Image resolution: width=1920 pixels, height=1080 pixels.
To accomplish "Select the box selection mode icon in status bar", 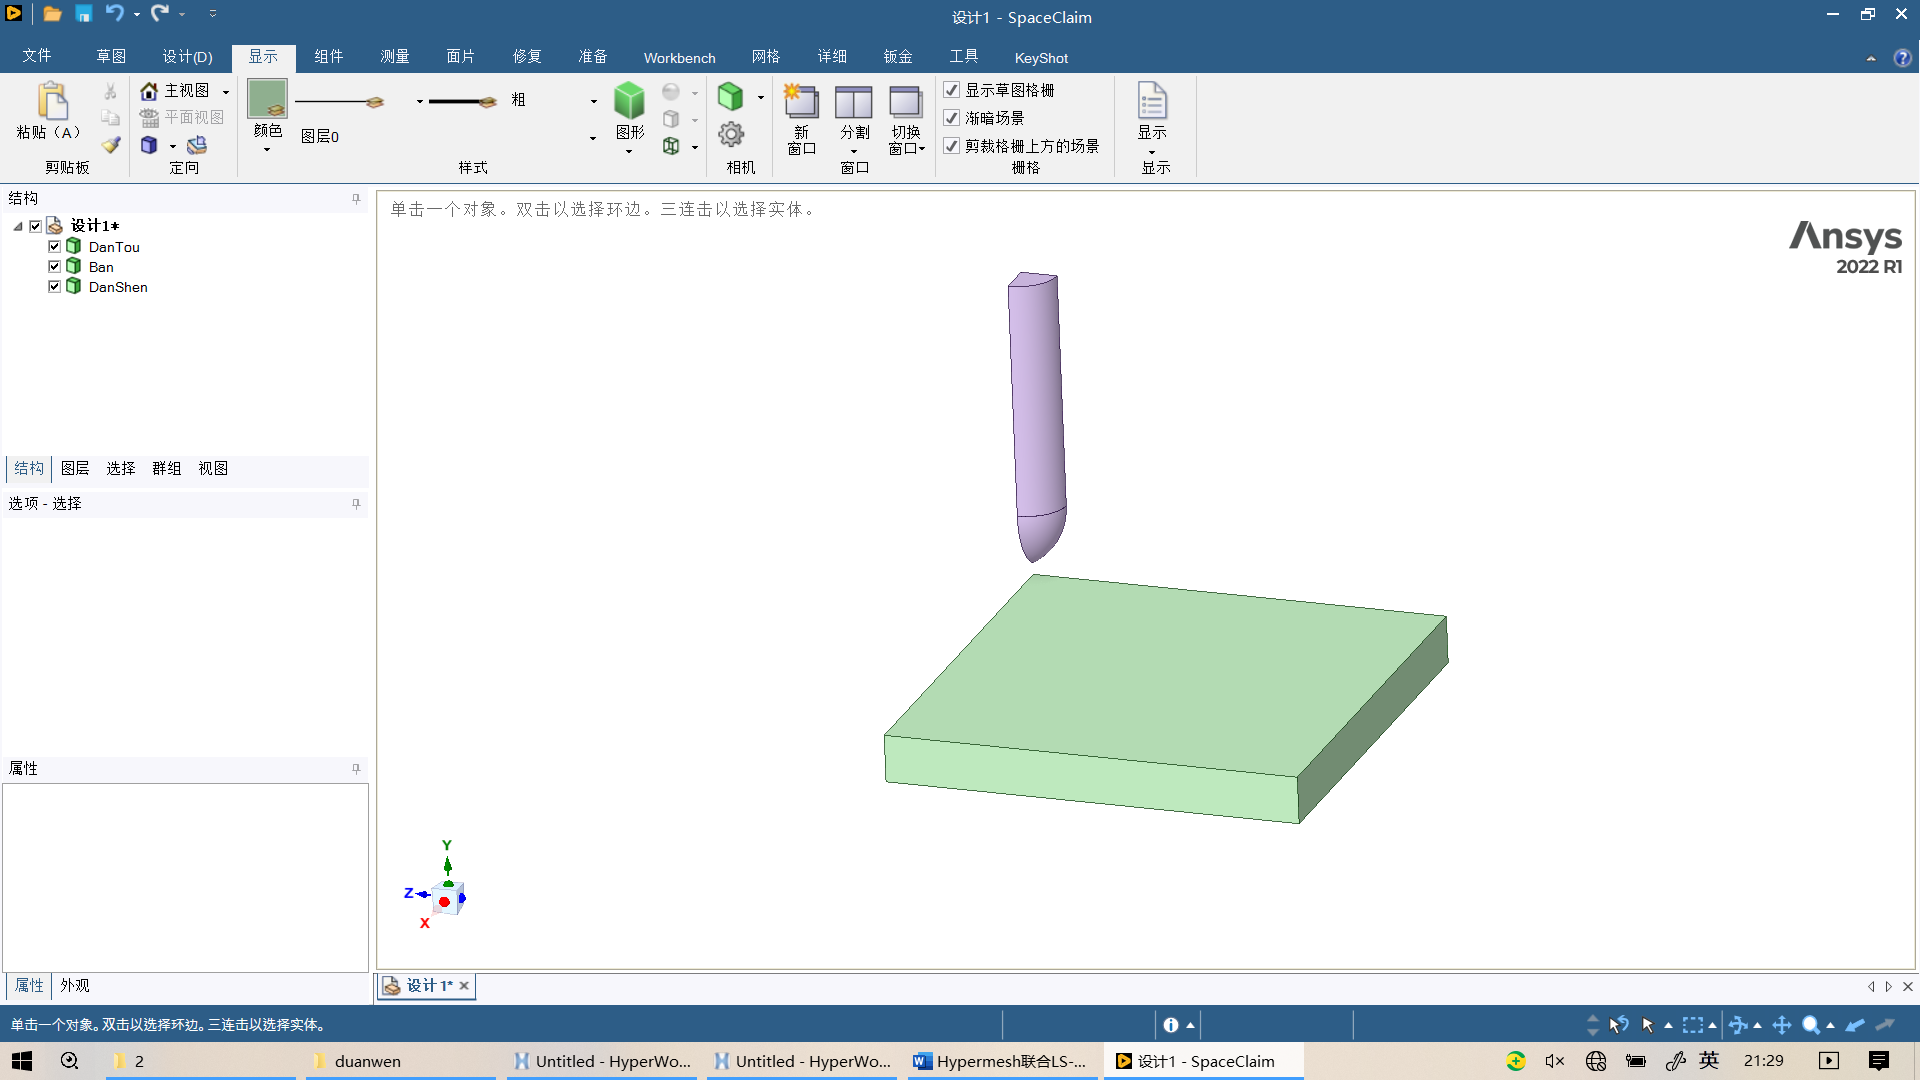I will pyautogui.click(x=1692, y=1025).
